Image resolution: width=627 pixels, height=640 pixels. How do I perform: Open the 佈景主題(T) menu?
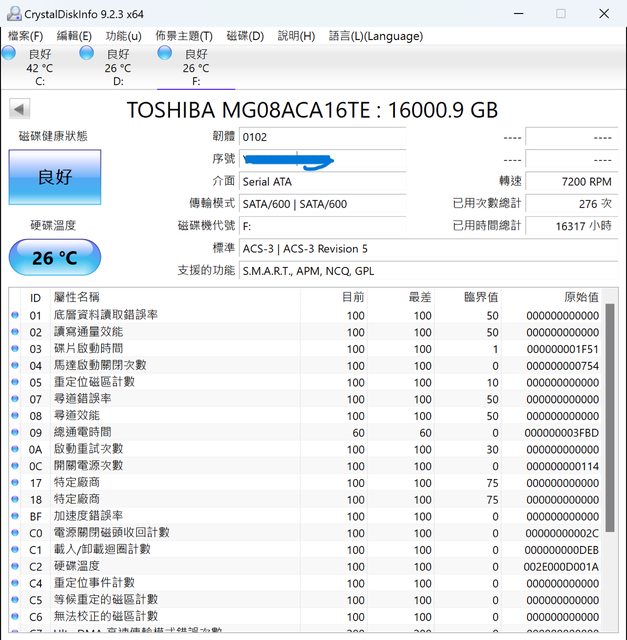click(x=184, y=36)
